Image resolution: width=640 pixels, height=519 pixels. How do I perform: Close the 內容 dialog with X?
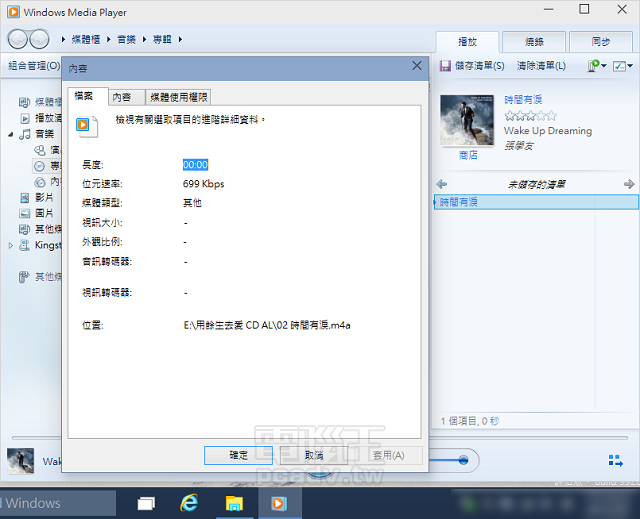[416, 66]
